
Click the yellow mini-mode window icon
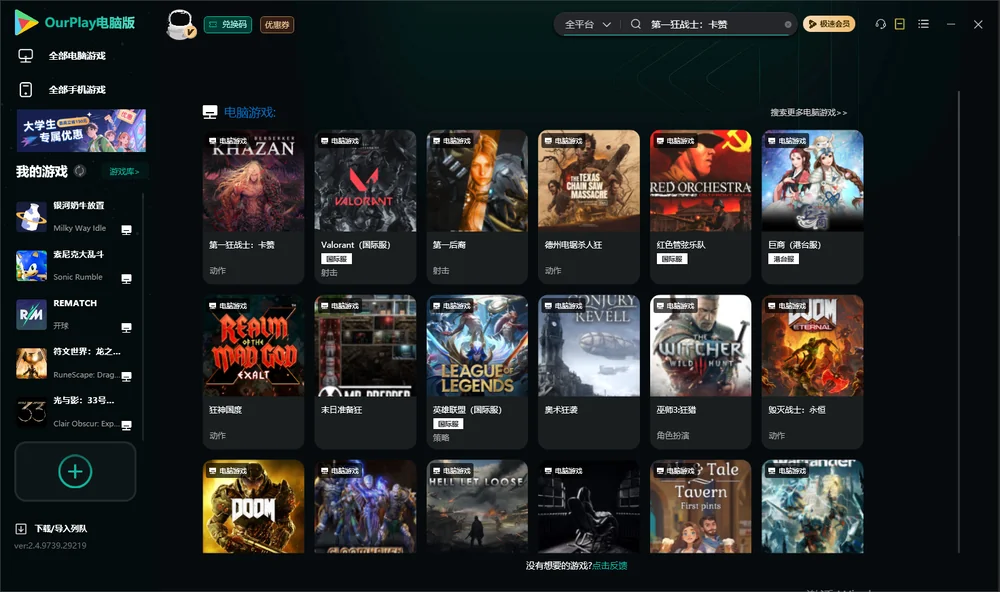click(x=899, y=24)
